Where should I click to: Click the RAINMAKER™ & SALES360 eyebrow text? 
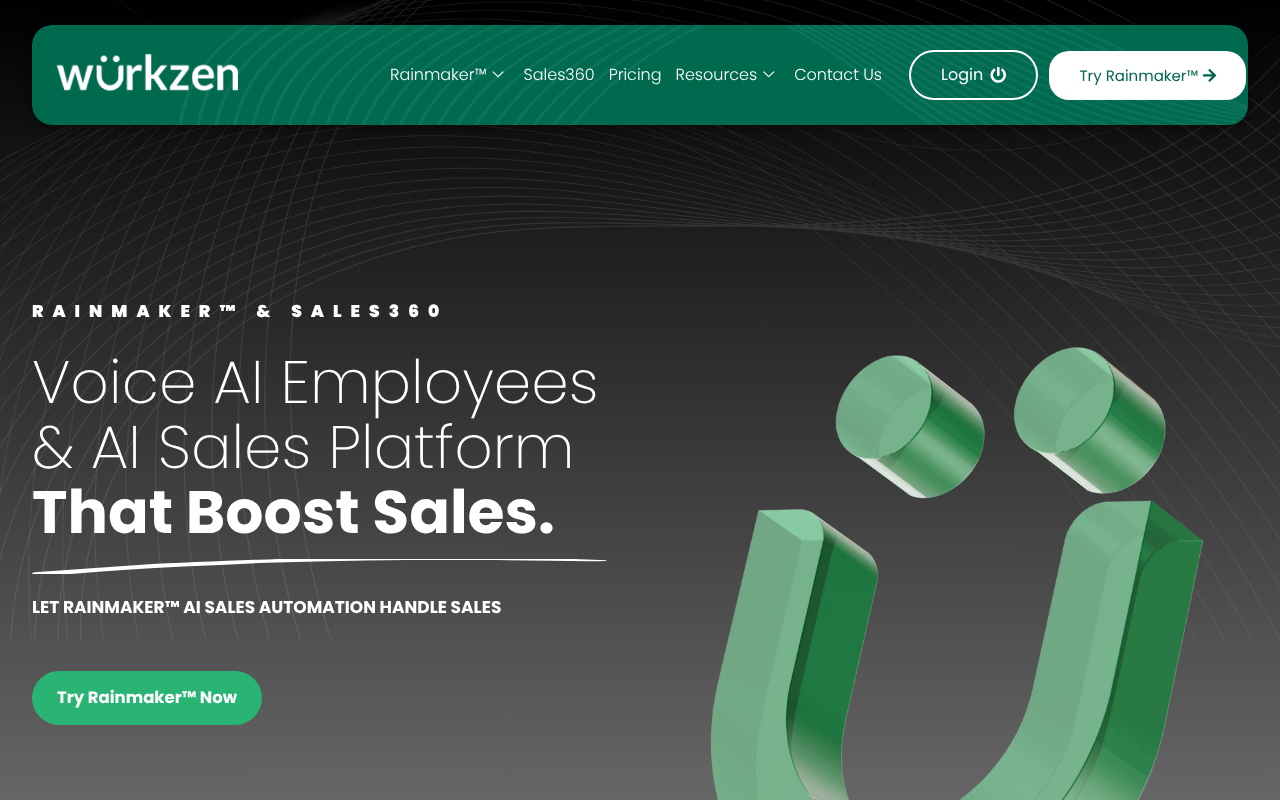(237, 311)
